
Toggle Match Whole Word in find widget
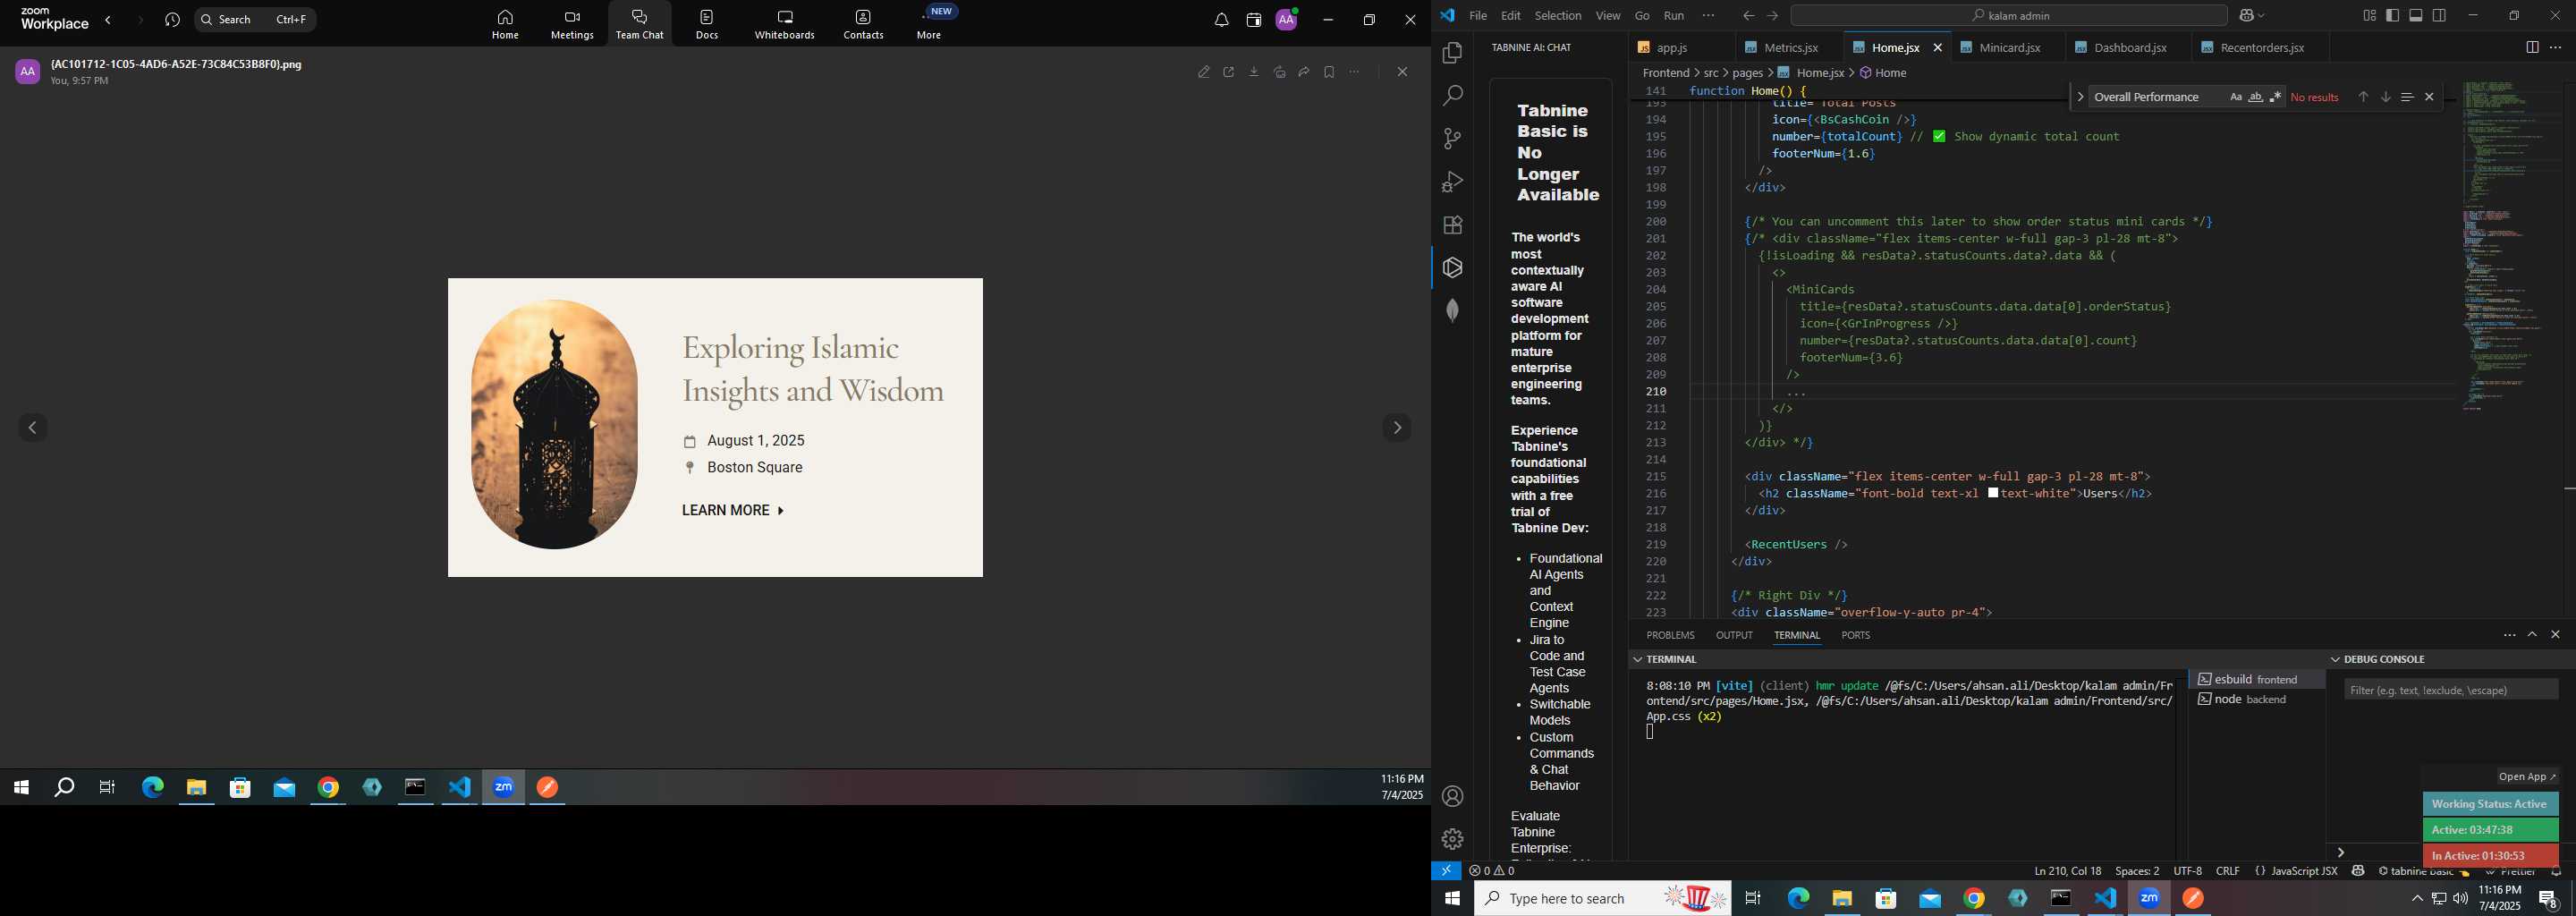[2255, 97]
